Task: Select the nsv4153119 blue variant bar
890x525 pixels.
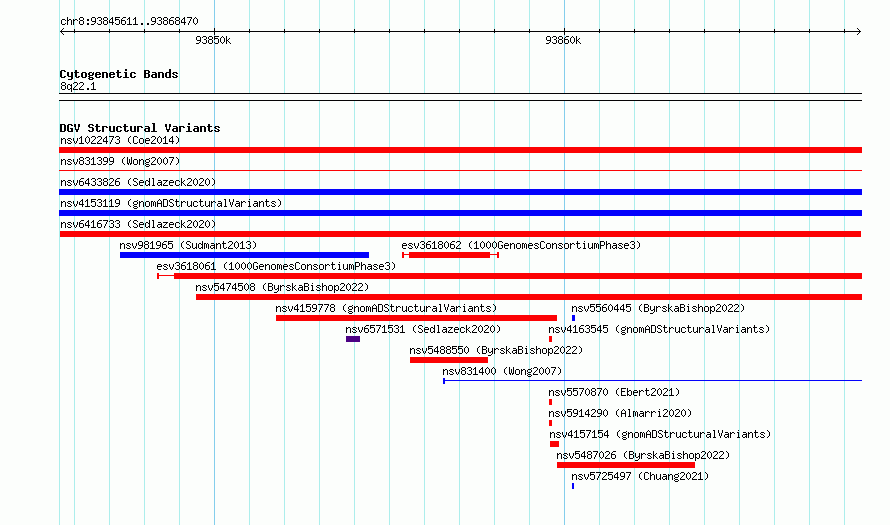Action: click(x=460, y=213)
